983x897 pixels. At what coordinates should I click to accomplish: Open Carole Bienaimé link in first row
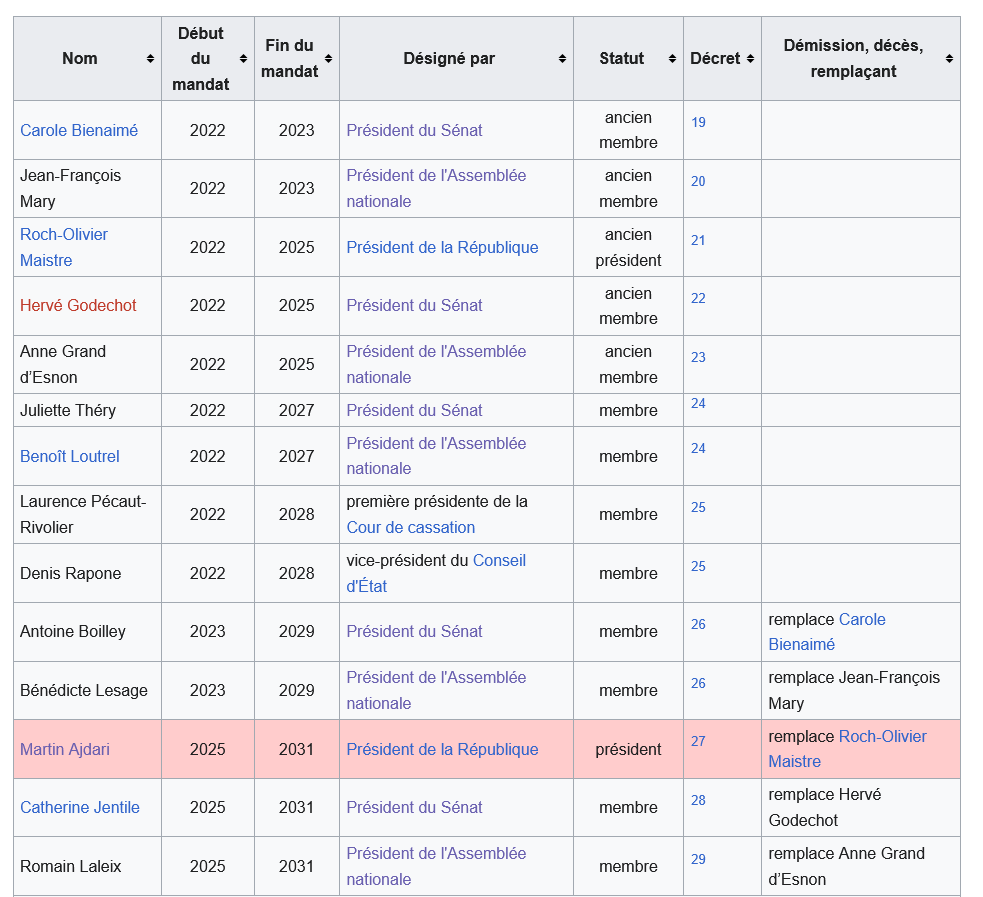pos(79,130)
